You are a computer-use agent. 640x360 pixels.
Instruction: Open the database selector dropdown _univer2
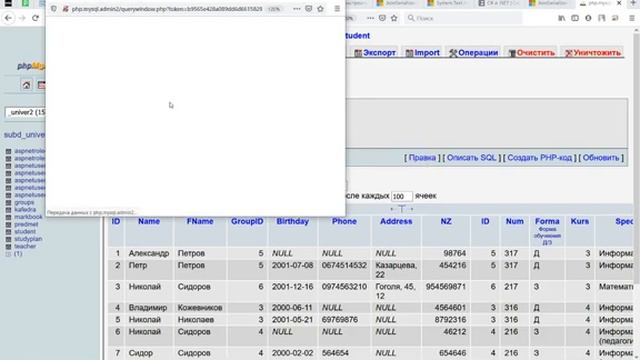[25, 112]
